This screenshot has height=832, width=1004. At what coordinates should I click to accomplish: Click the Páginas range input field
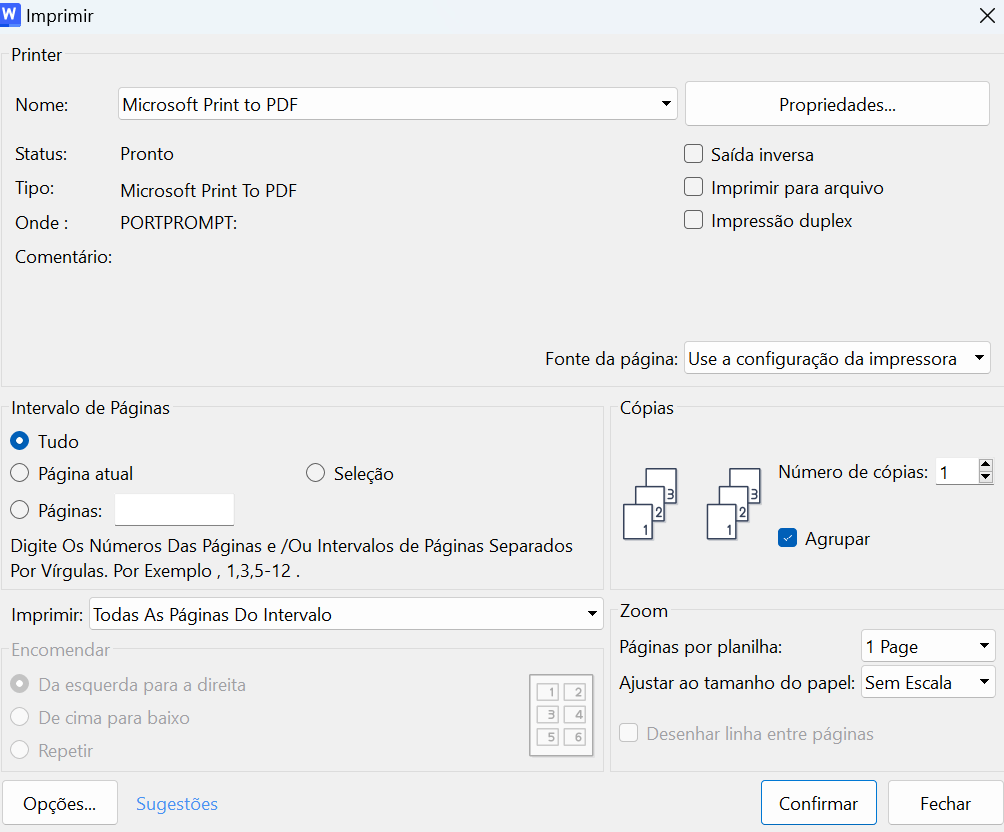pos(174,509)
